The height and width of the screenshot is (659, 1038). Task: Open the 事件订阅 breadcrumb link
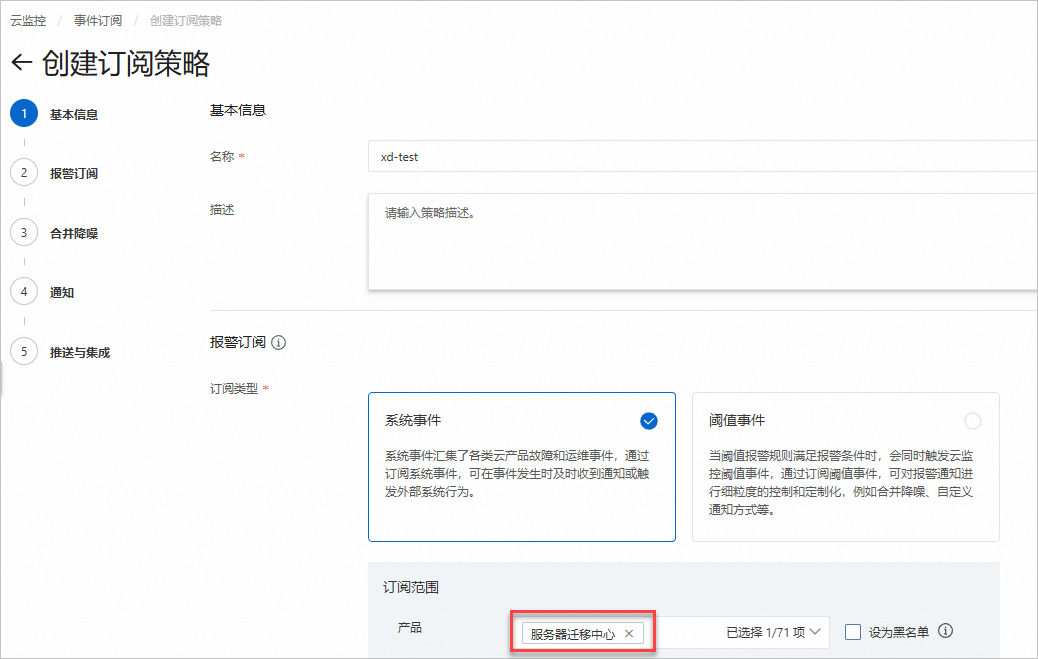click(x=98, y=21)
